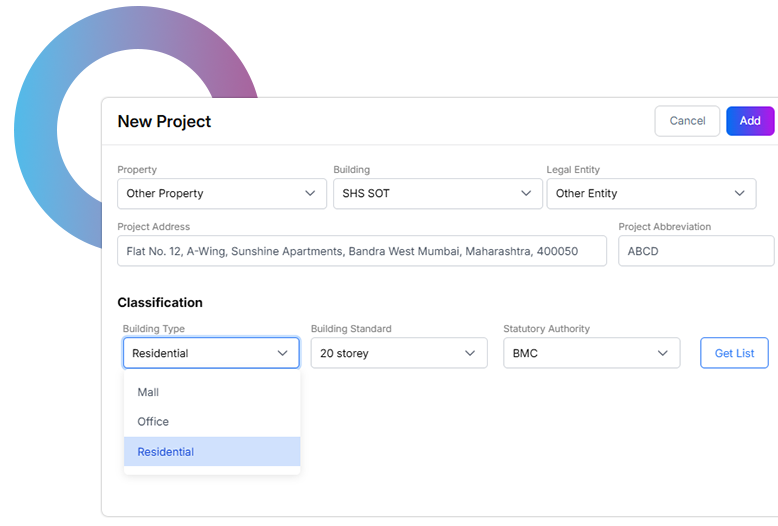Screen dimensions: 778x526
Task: Click the Building Type field showing Residential
Action: [x=200, y=353]
